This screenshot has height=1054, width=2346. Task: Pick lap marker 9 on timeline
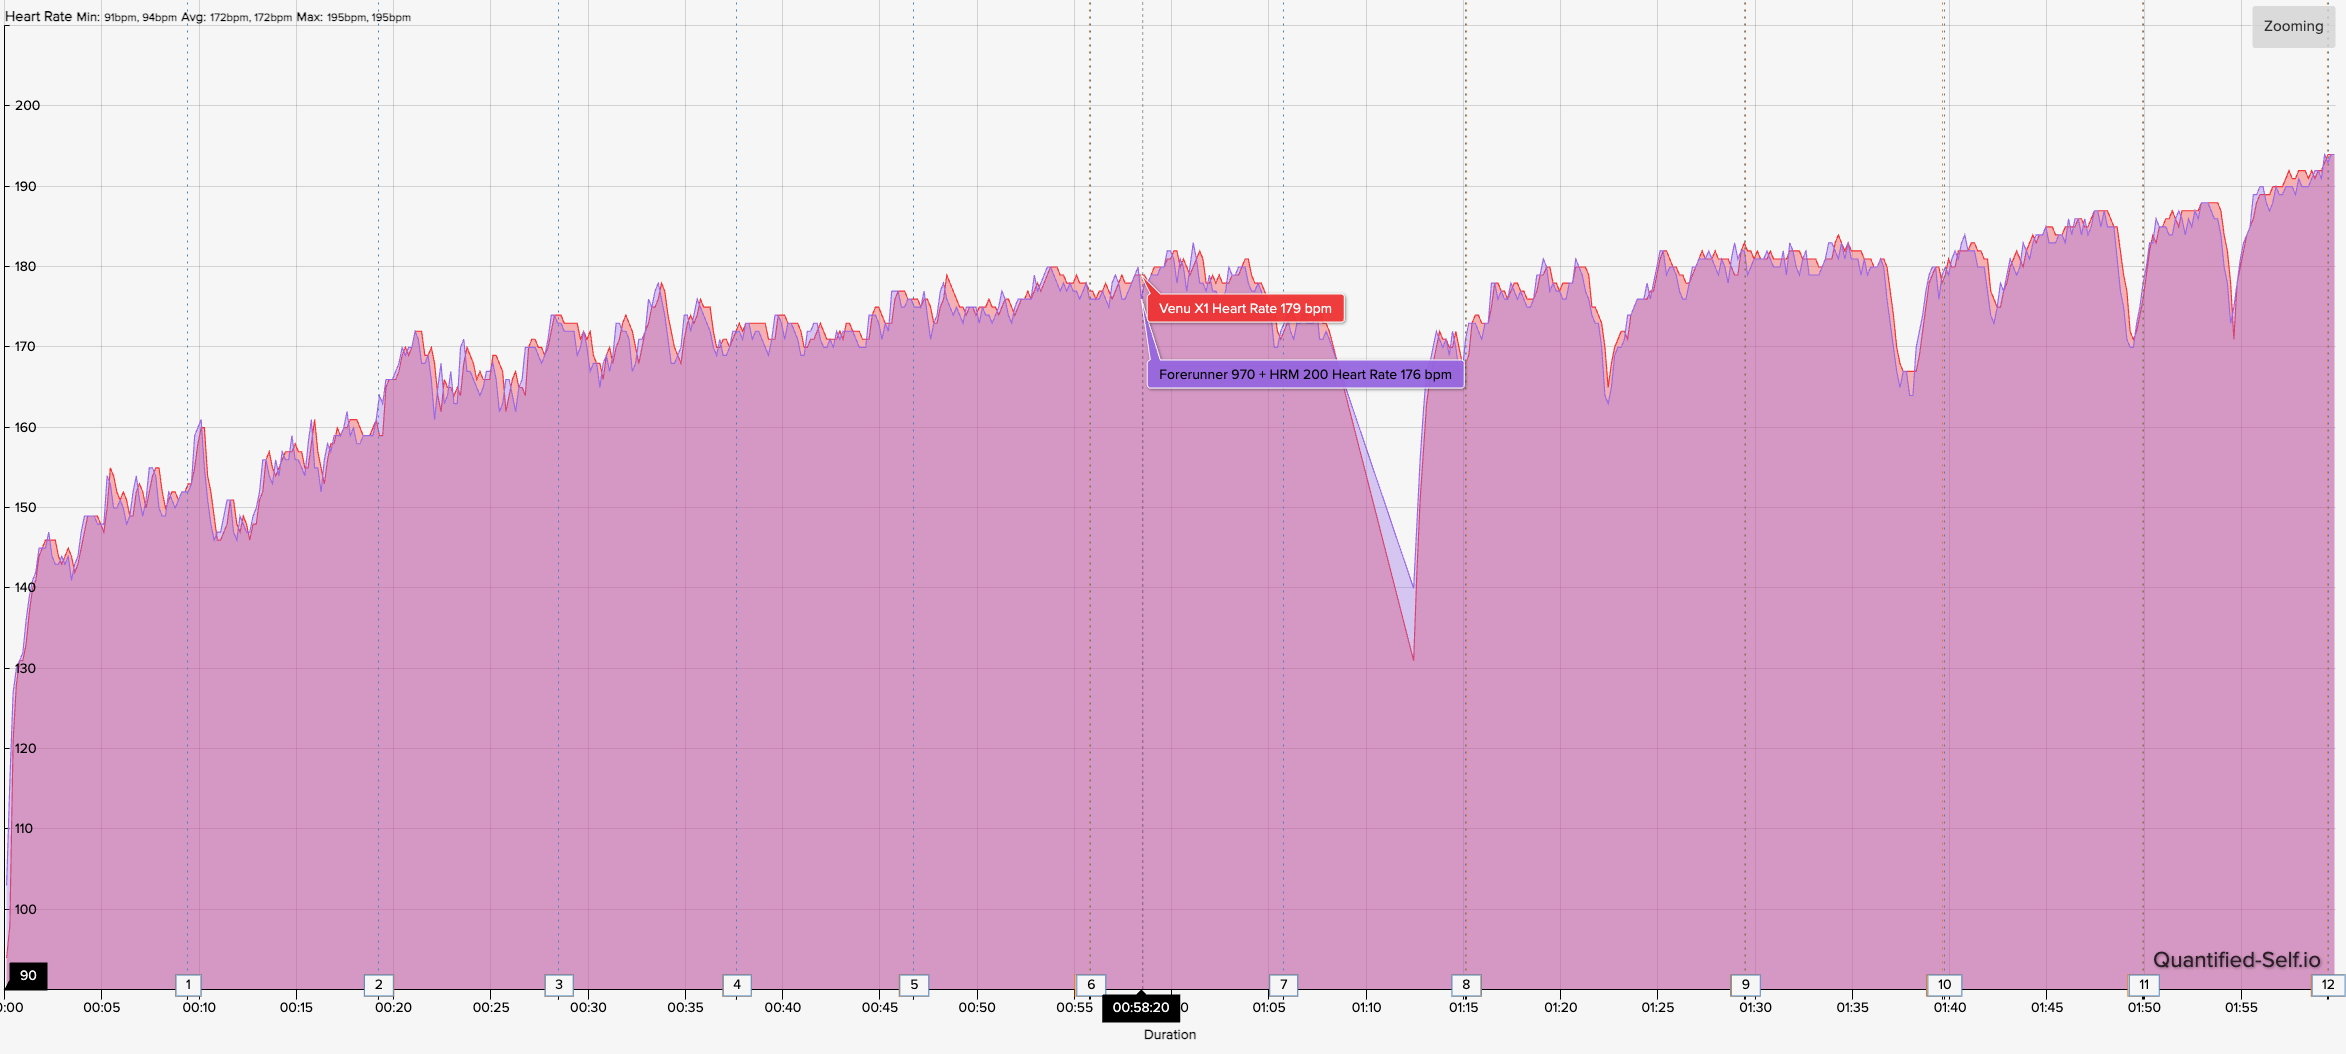pos(1746,984)
